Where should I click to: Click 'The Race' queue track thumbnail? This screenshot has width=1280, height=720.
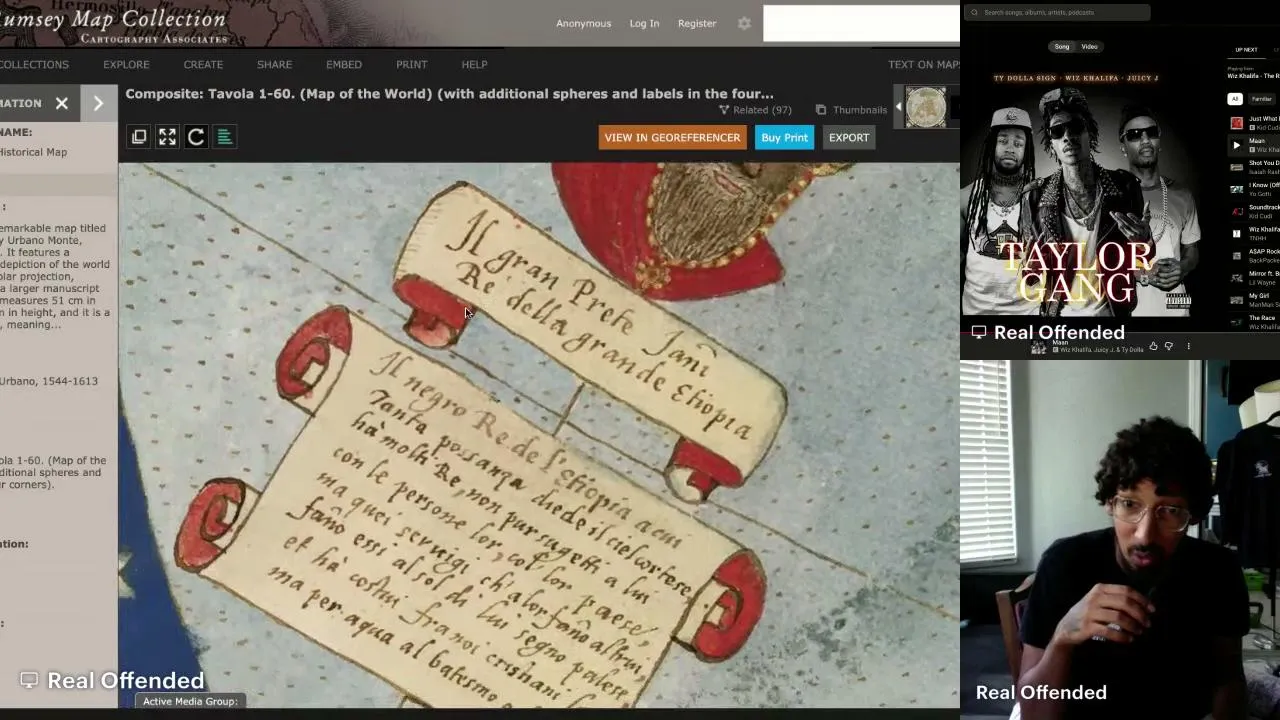[1237, 321]
